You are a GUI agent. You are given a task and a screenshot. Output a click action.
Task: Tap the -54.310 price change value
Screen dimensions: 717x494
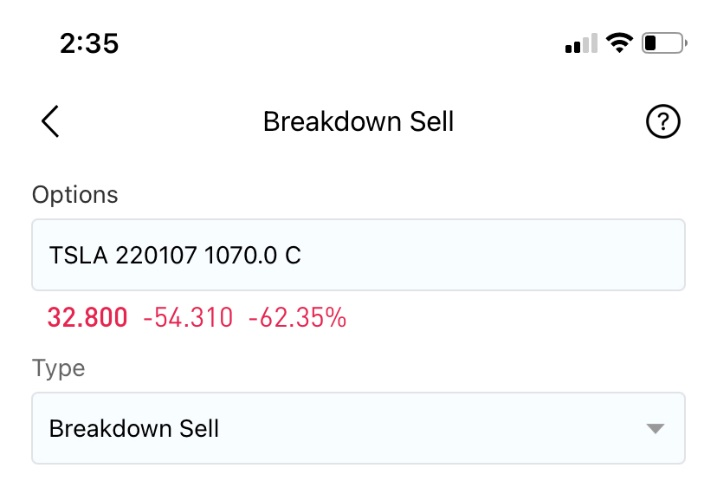(x=188, y=317)
